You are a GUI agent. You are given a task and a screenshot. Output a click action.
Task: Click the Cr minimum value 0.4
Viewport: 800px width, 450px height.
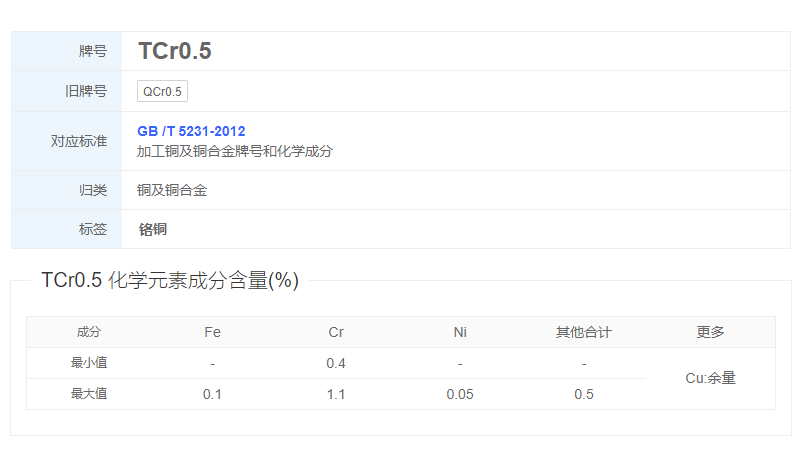click(x=336, y=363)
